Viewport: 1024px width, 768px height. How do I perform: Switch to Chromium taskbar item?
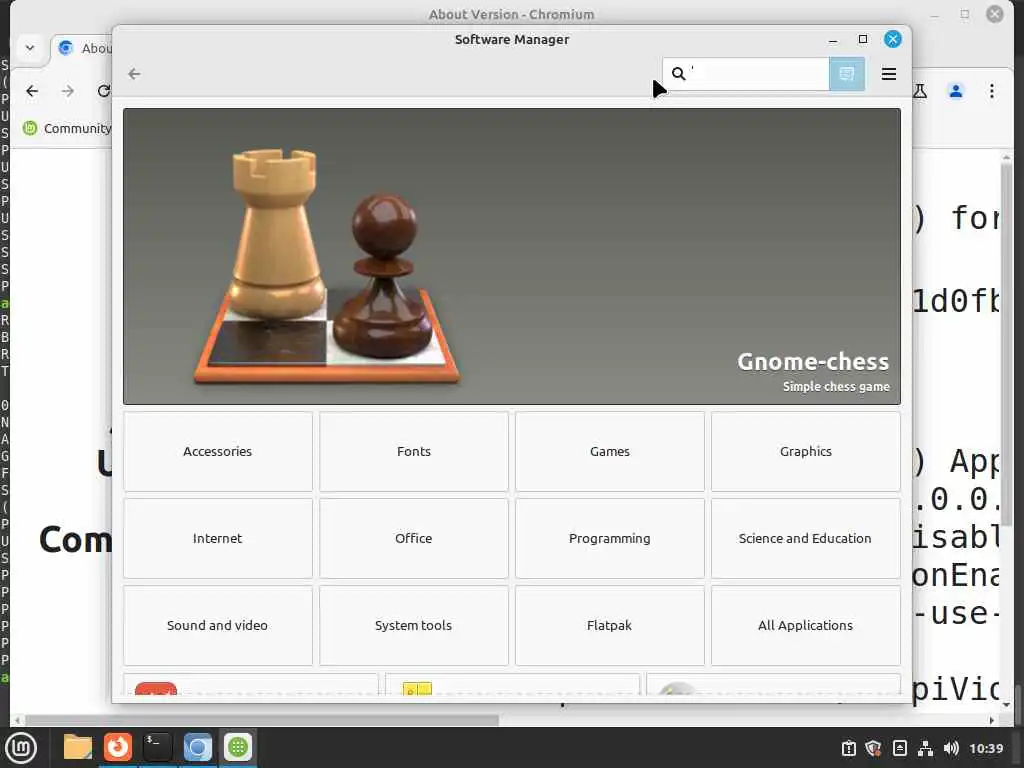click(197, 747)
